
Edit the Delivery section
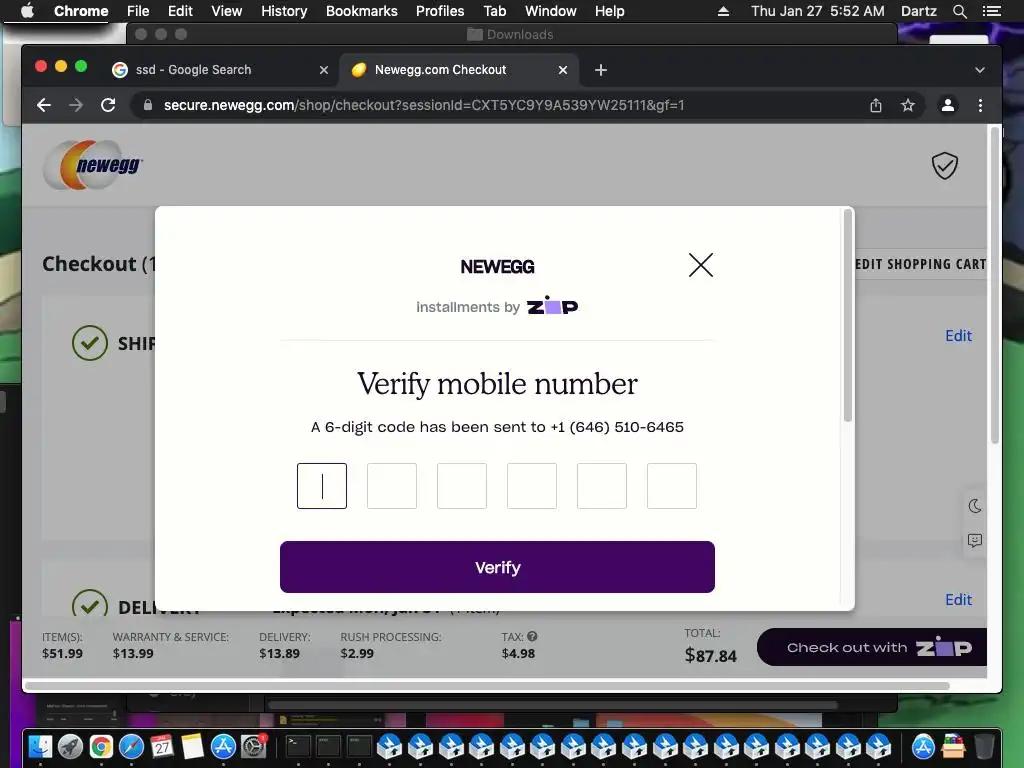(x=958, y=600)
